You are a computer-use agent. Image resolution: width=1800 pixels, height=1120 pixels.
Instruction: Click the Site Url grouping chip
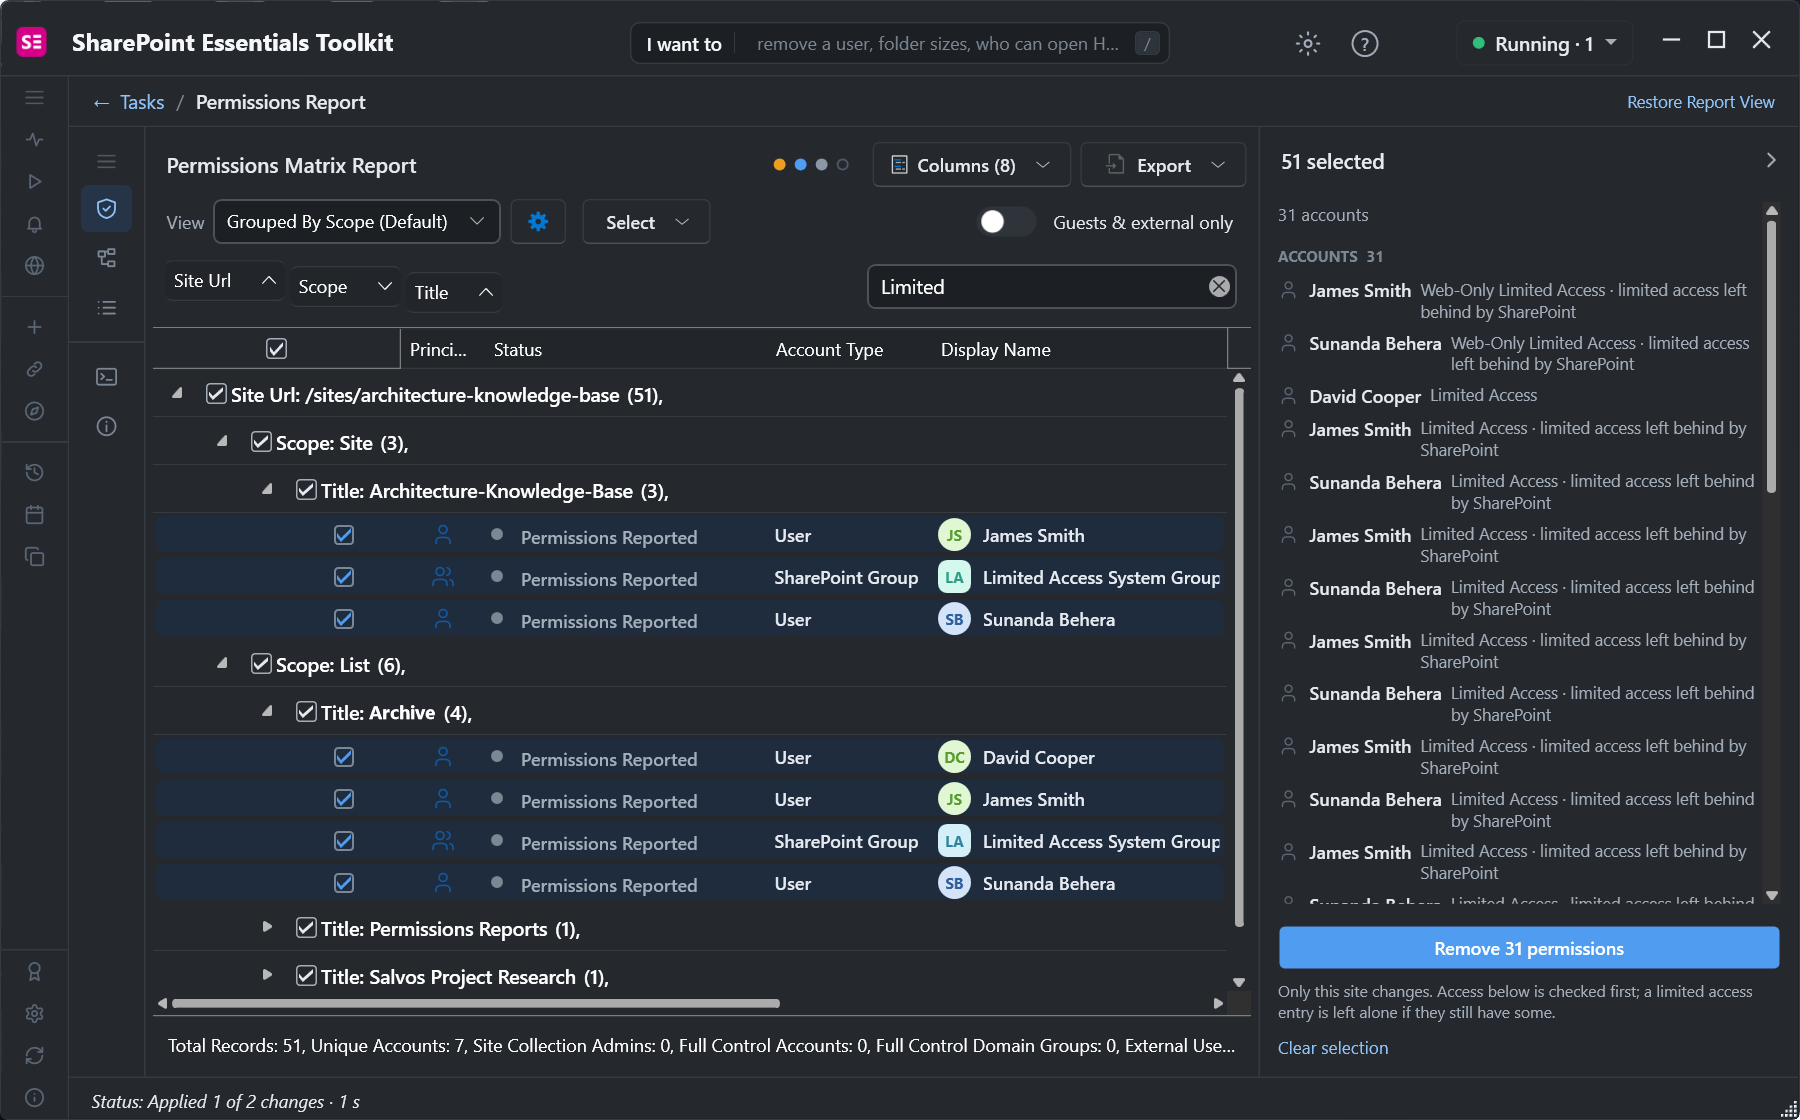pyautogui.click(x=224, y=281)
